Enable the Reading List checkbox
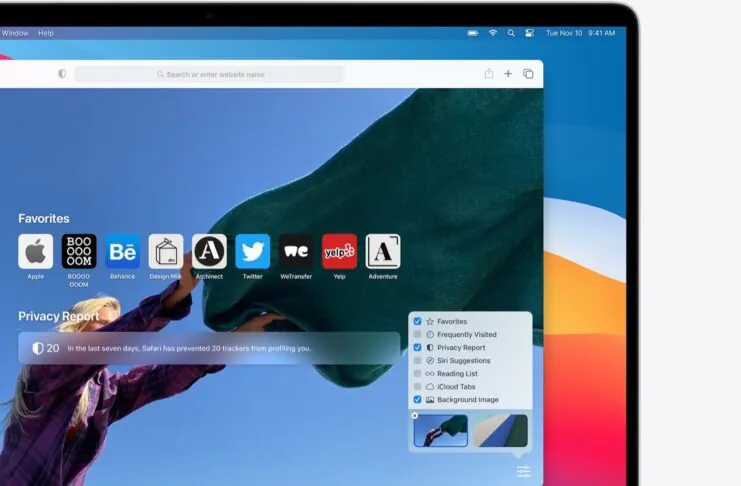The image size is (741, 486). pyautogui.click(x=417, y=373)
